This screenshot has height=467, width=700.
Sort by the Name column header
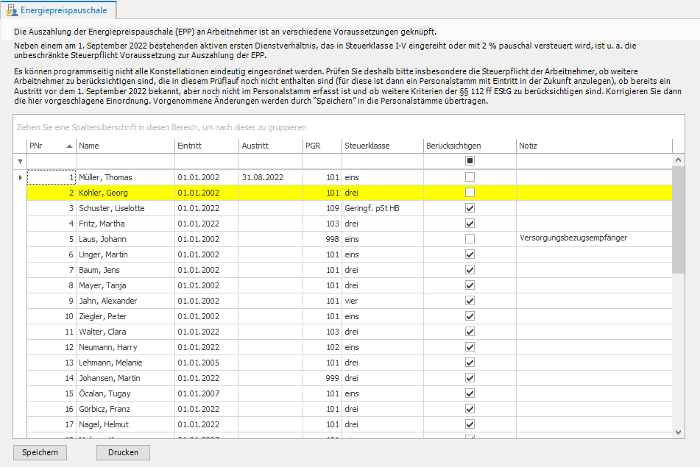[x=125, y=146]
